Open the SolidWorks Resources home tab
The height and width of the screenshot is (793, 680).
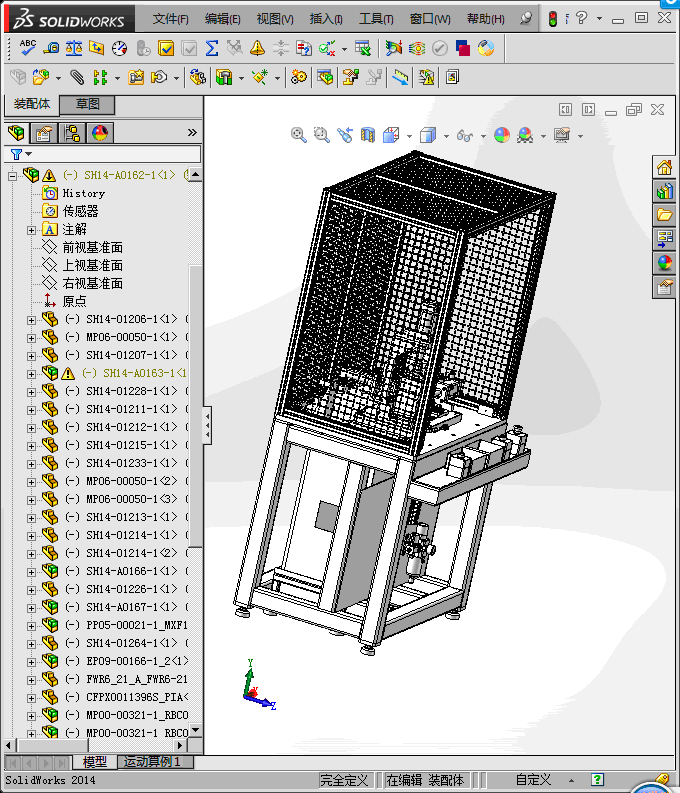(x=664, y=167)
